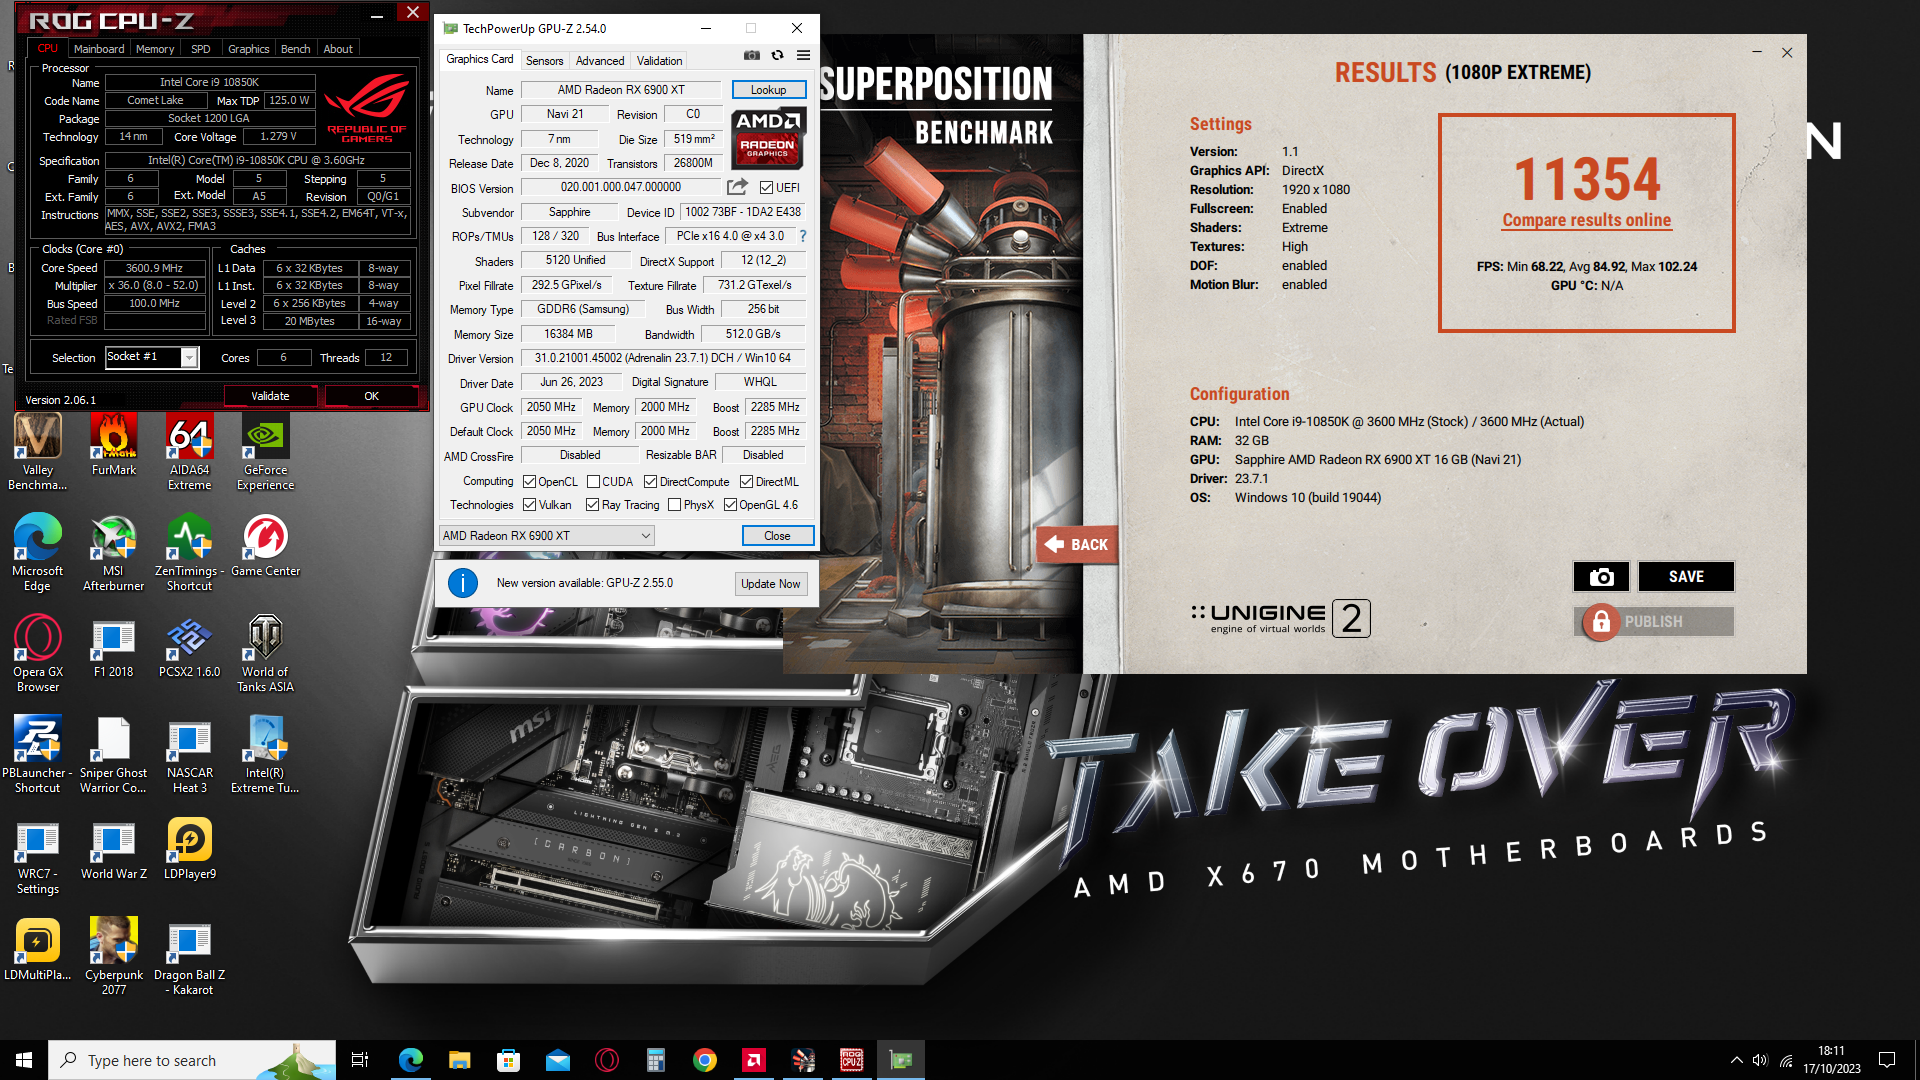Toggle OpenCL checkbox
This screenshot has height=1080, width=1920.
pyautogui.click(x=530, y=481)
